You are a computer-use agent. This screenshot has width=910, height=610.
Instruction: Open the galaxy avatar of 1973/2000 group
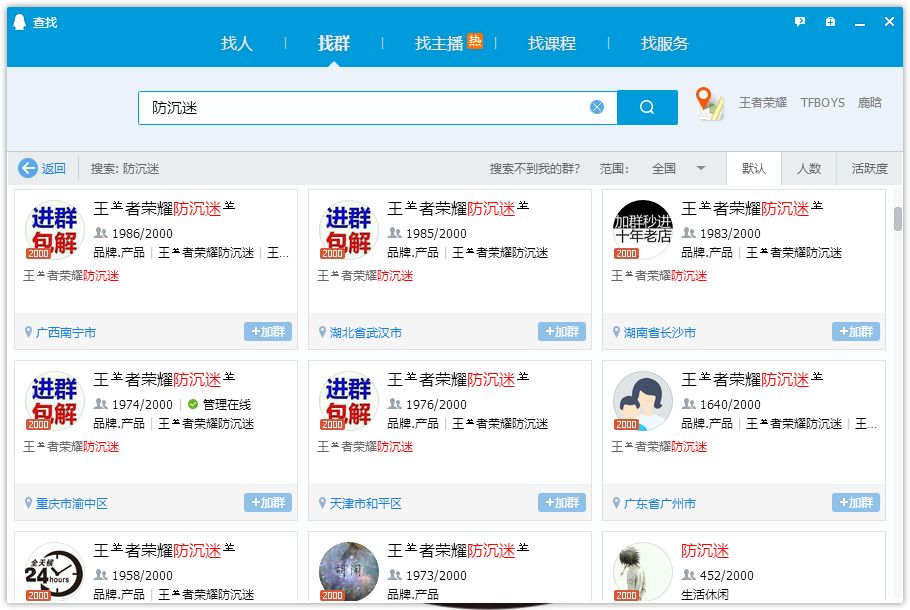348,572
